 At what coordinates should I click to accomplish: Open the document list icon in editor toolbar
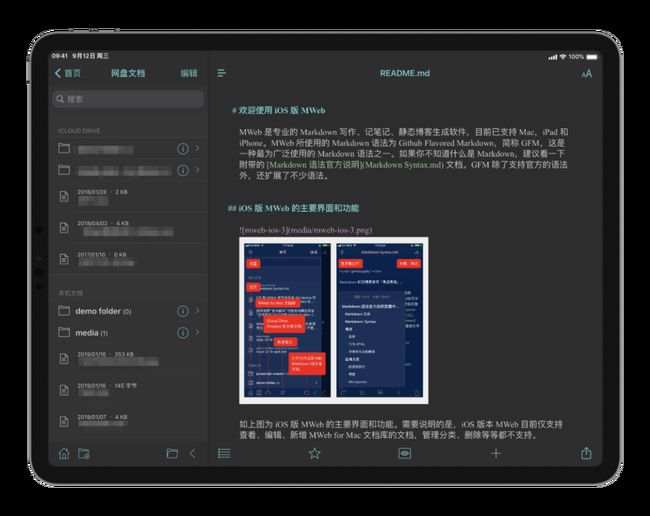coord(224,453)
